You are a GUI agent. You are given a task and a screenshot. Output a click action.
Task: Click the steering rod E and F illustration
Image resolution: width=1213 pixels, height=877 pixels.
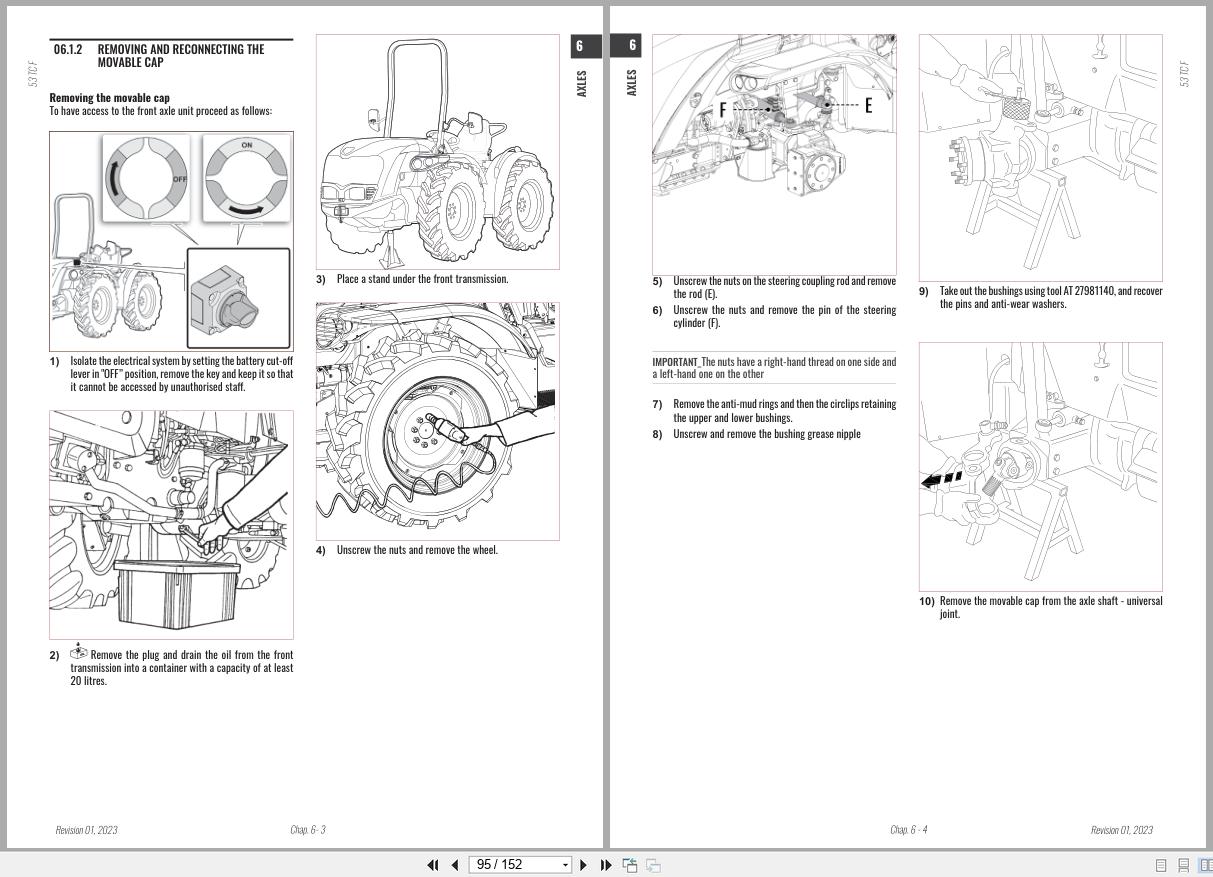coord(775,153)
